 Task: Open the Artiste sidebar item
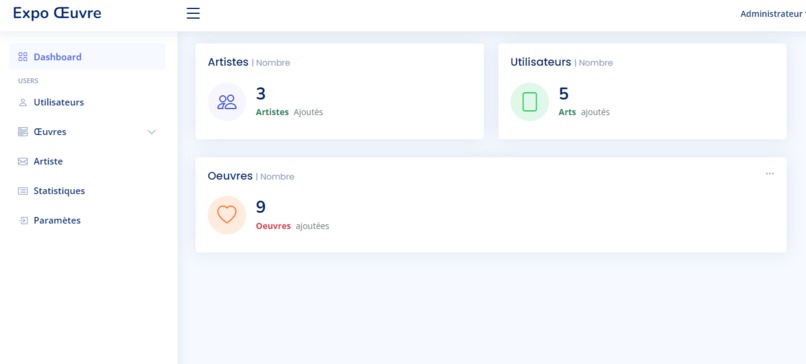[x=87, y=161]
